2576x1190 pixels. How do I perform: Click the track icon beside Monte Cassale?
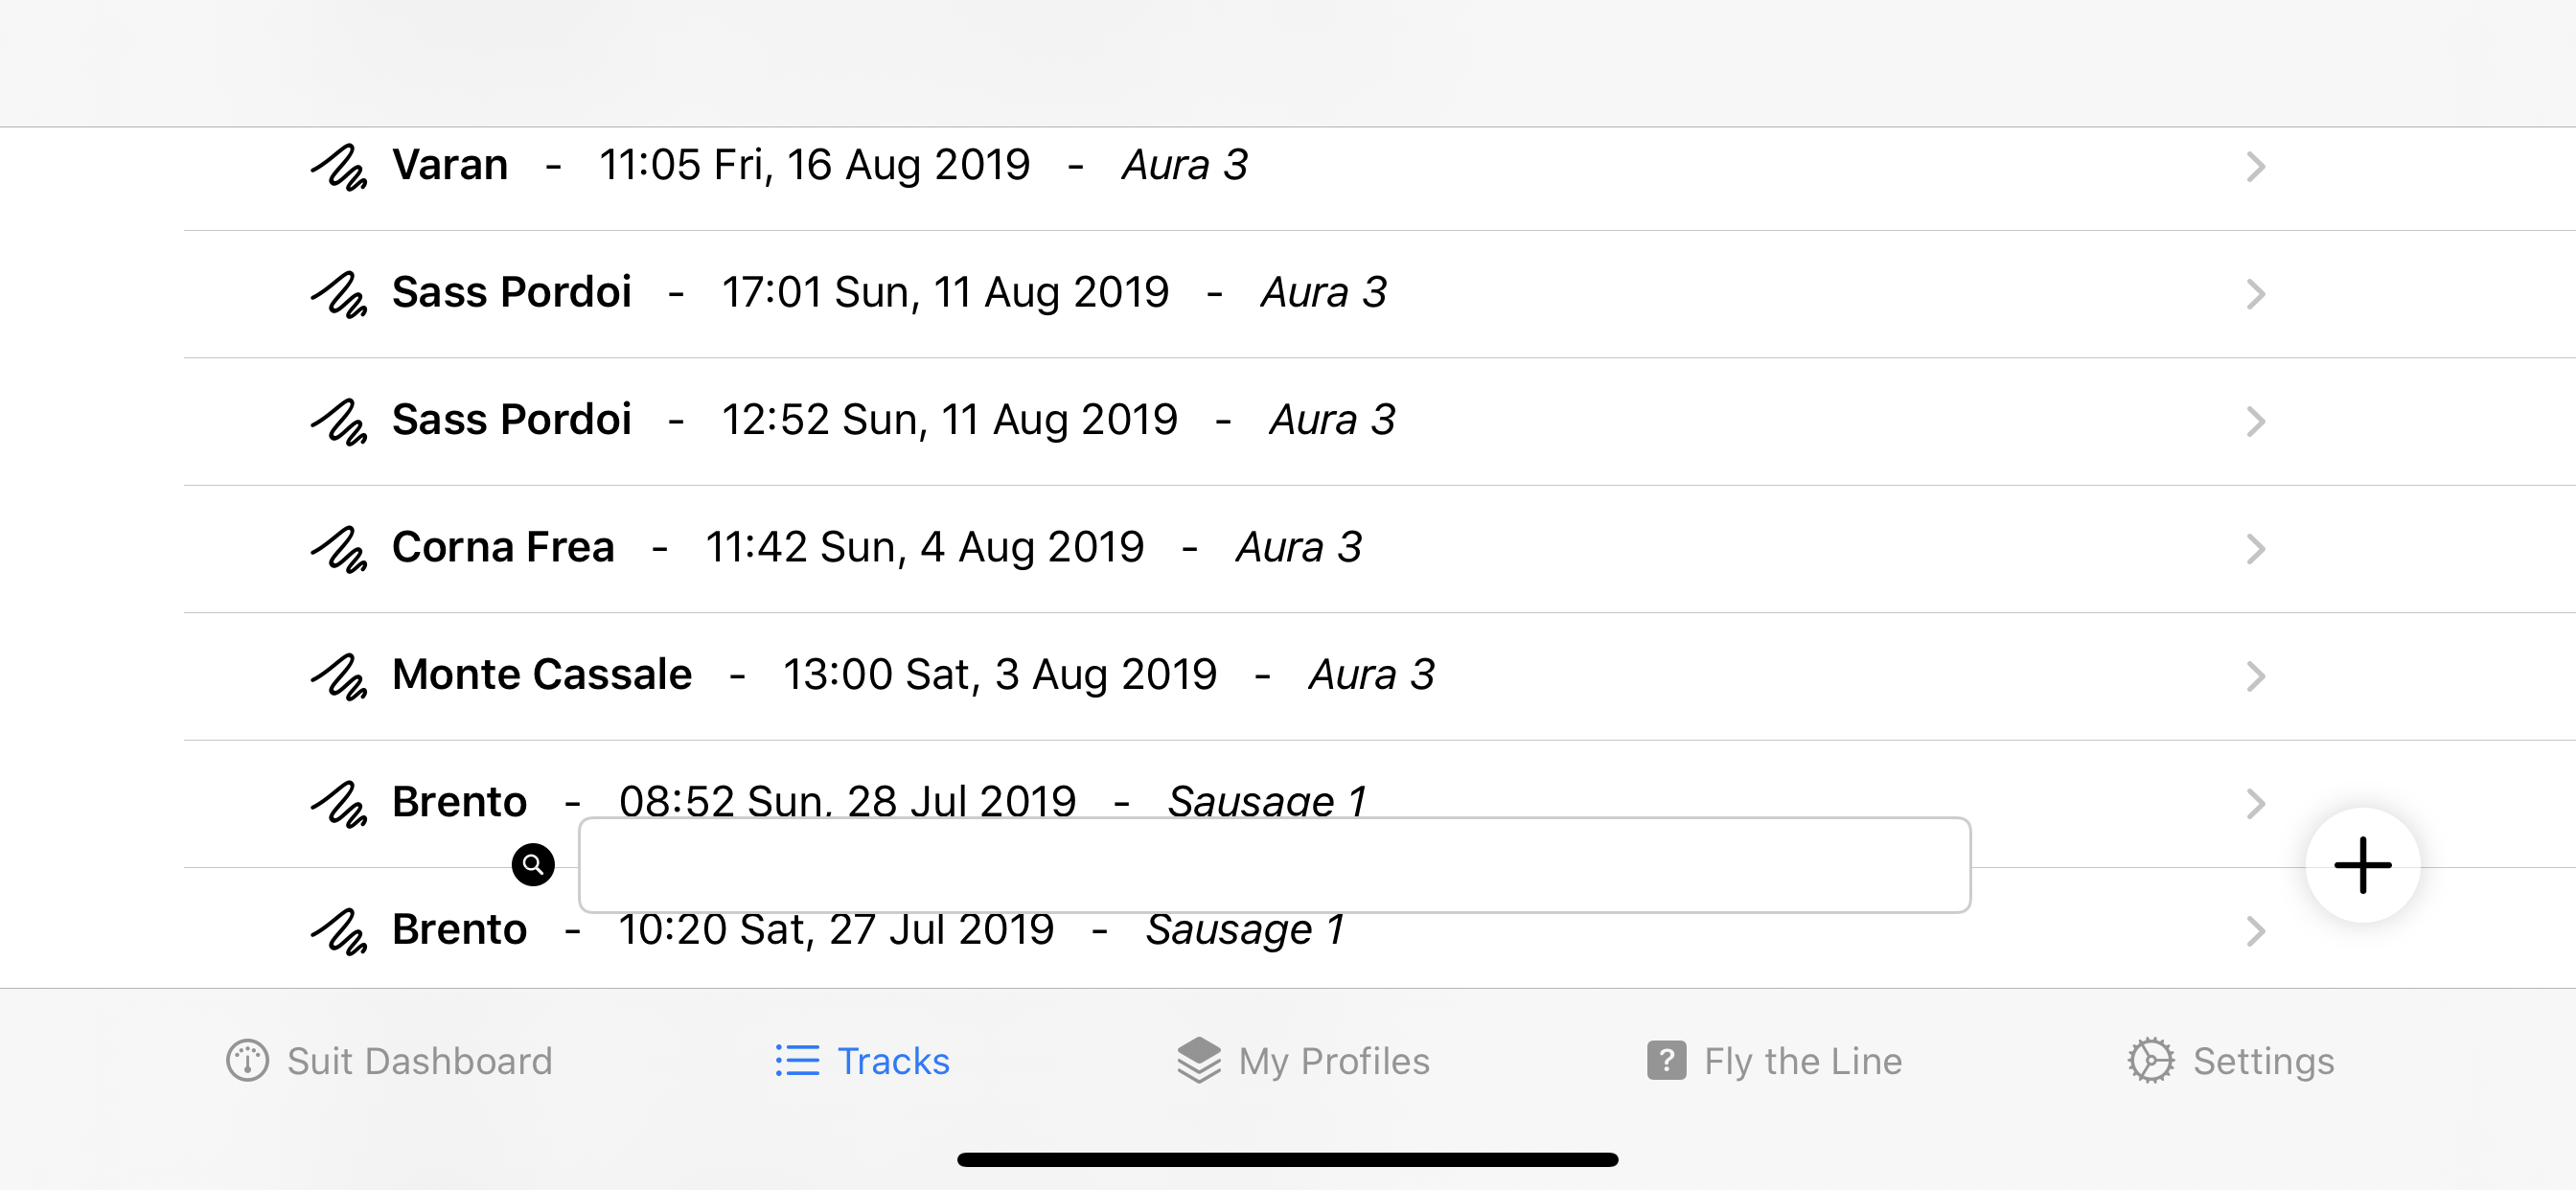tap(338, 676)
